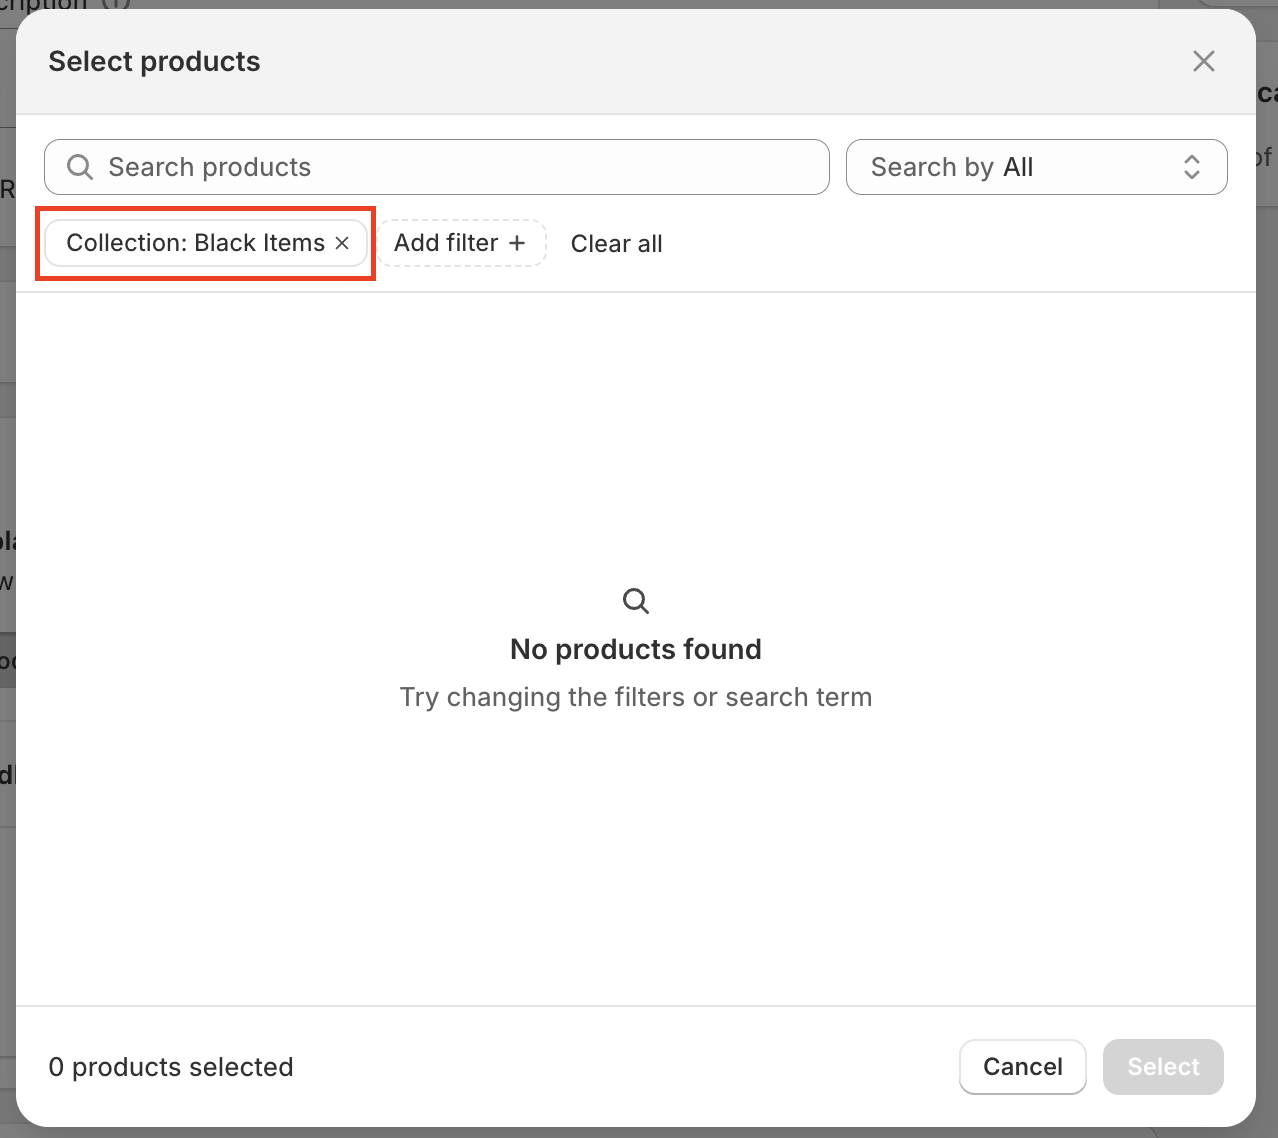Cancel the product selection

point(1022,1067)
